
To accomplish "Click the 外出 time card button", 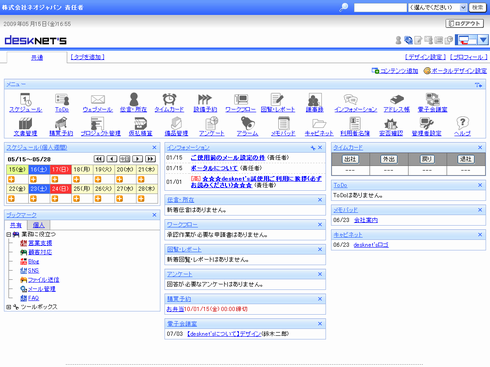I will (388, 159).
